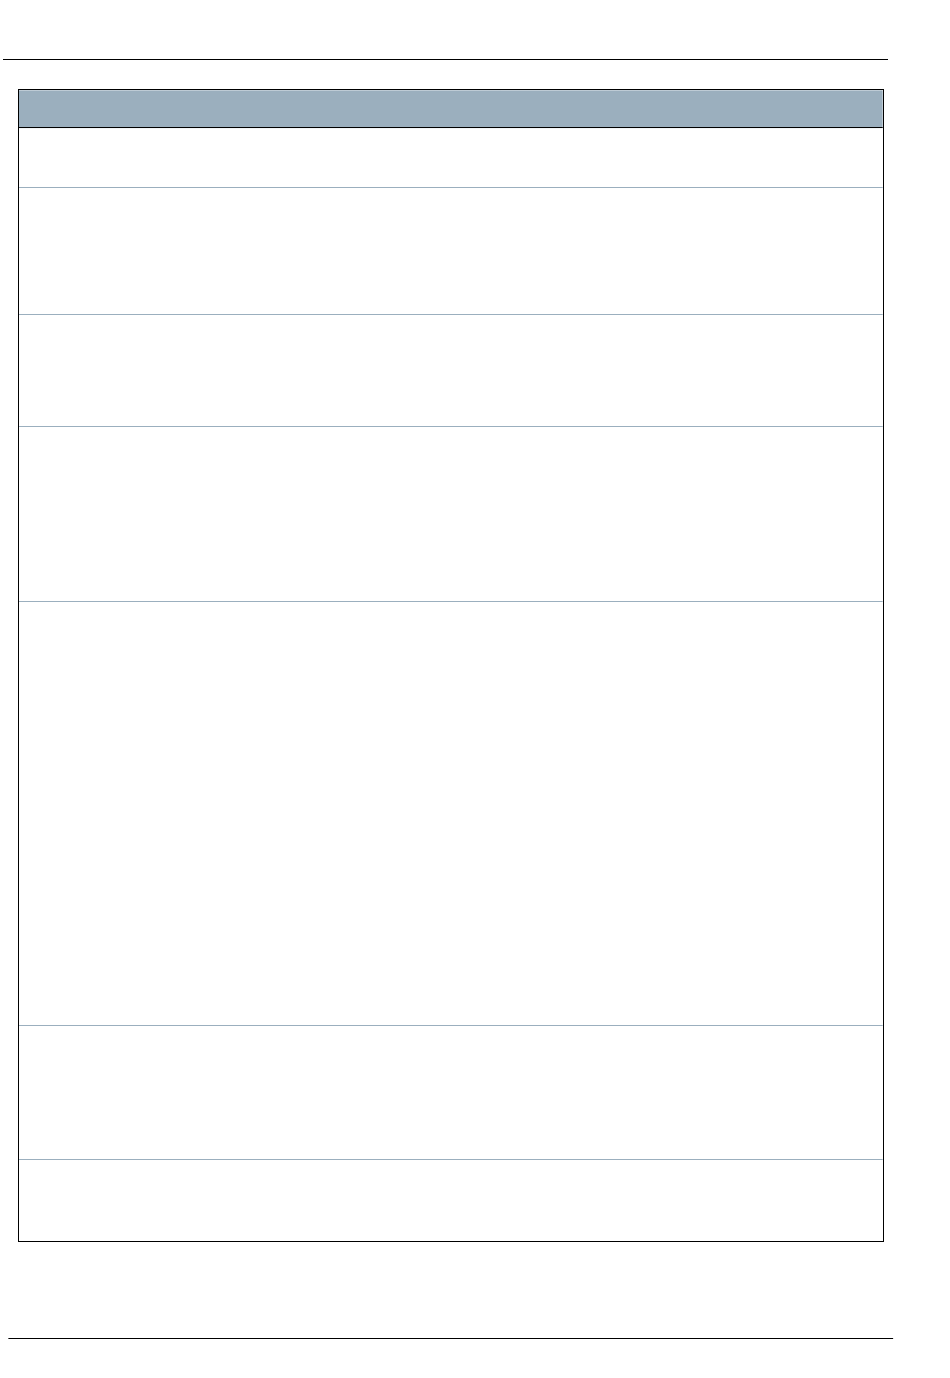Click the blue-gray table header row
The image size is (950, 1378).
pyautogui.click(x=451, y=108)
